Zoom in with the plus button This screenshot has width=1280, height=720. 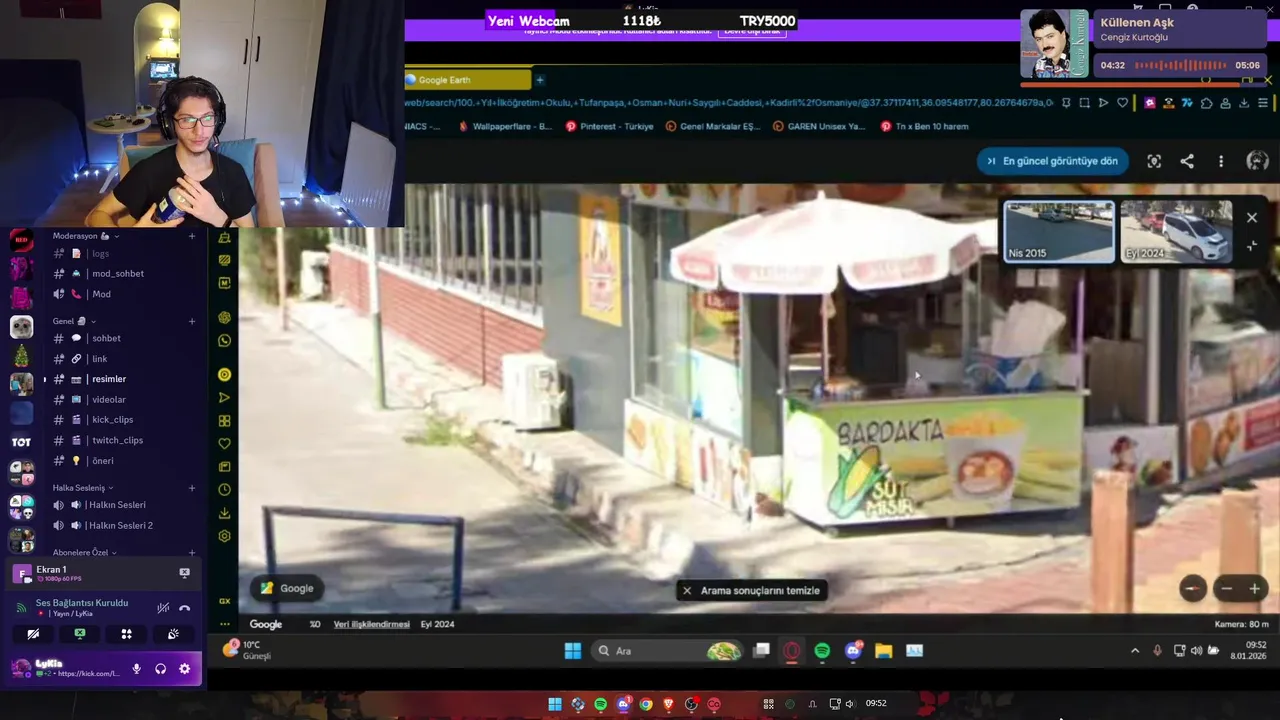pyautogui.click(x=1255, y=589)
